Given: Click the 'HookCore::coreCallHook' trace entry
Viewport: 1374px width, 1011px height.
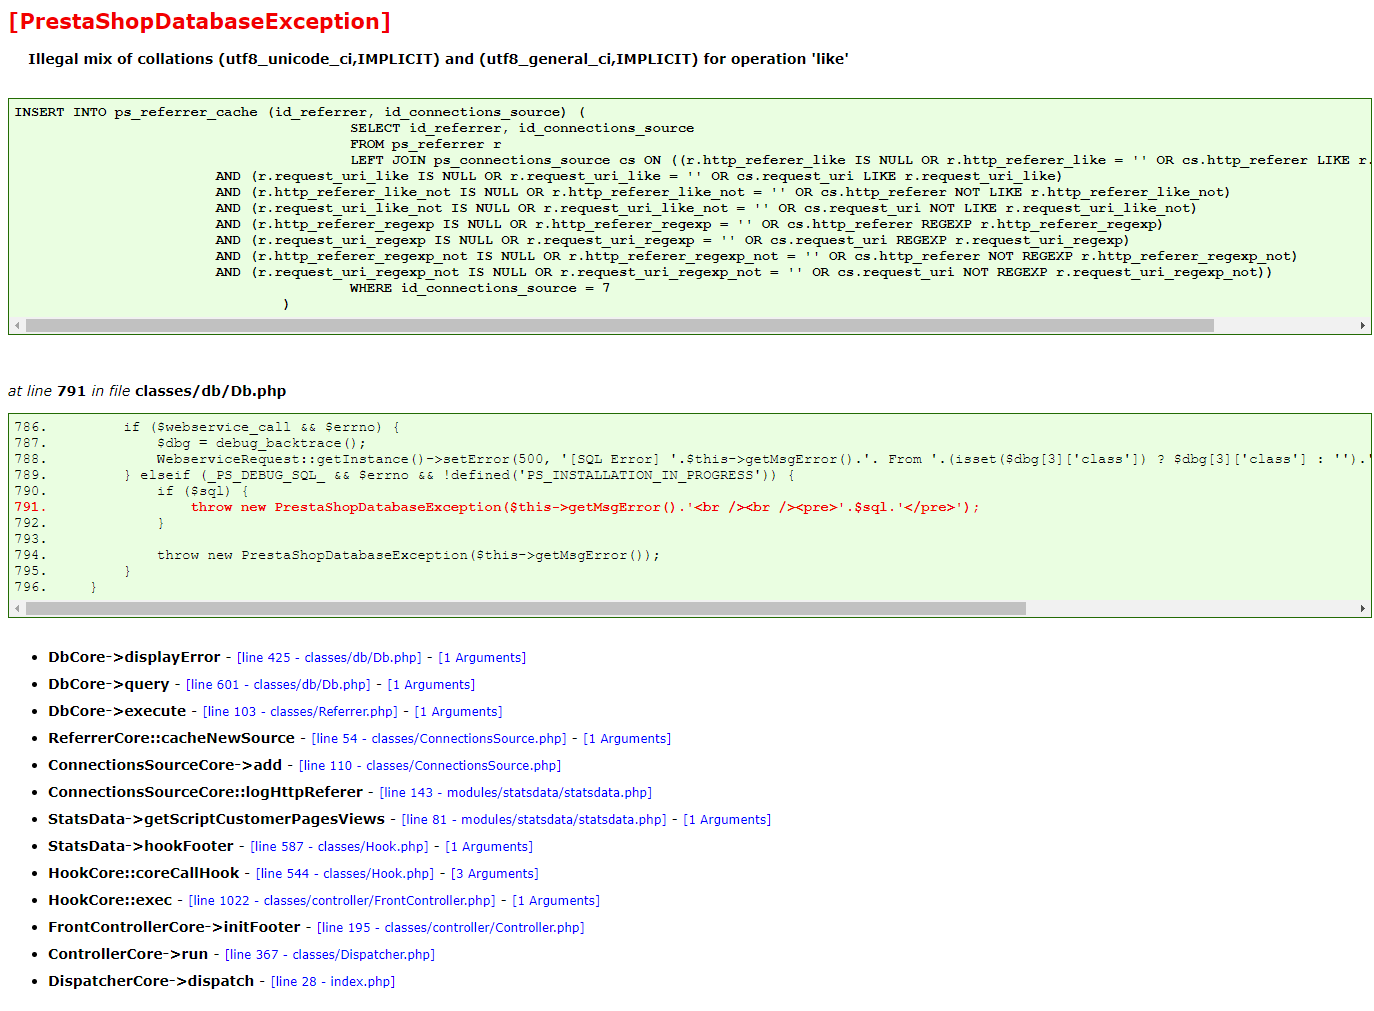Looking at the screenshot, I should click(x=144, y=873).
